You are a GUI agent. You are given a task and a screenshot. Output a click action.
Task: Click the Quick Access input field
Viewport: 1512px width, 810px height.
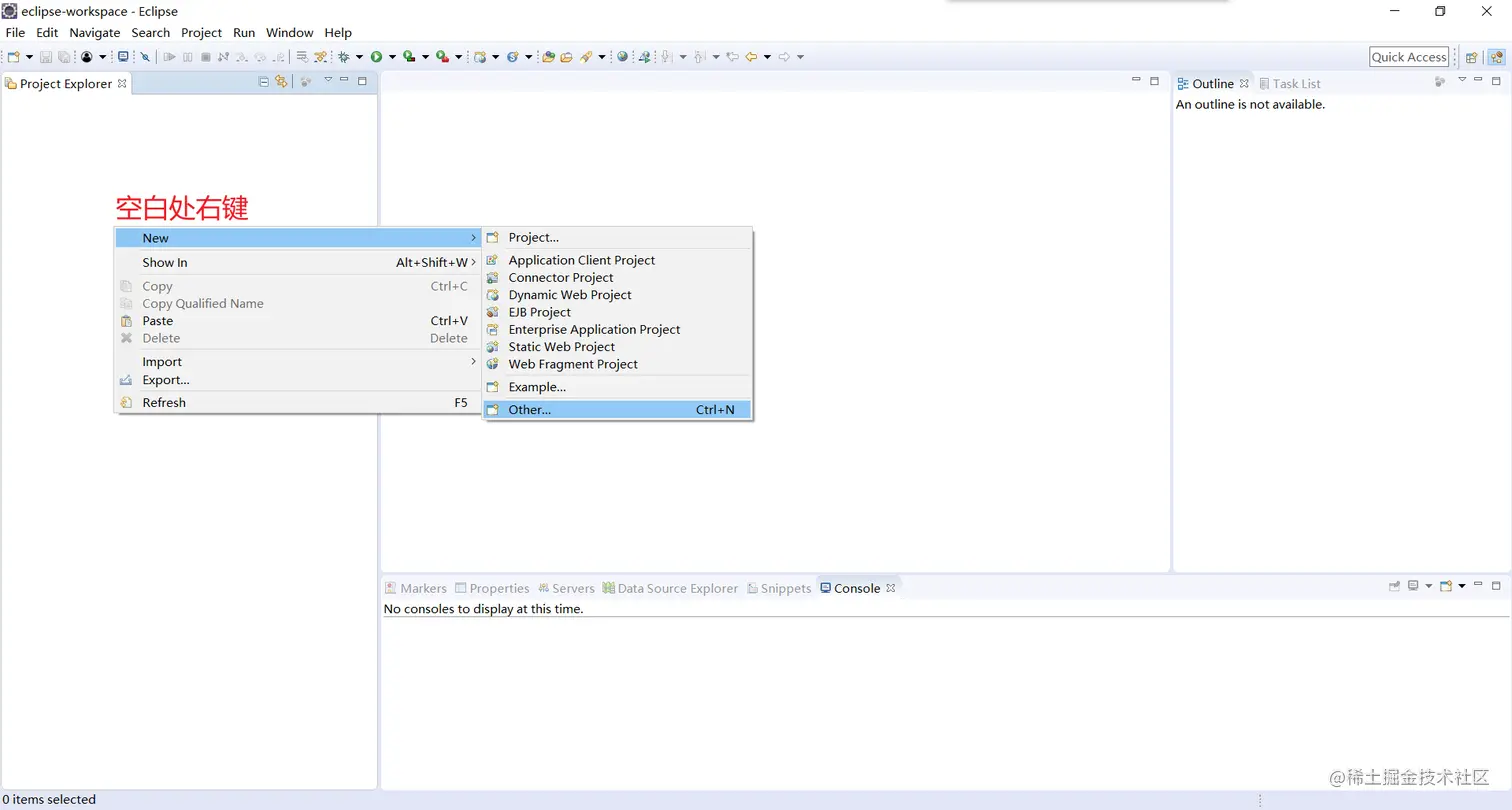click(x=1409, y=57)
